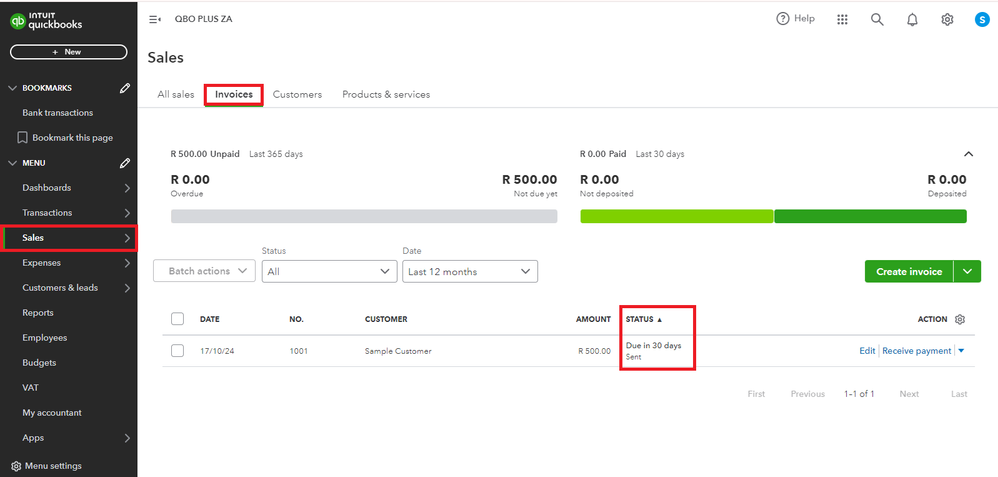Viewport: 998px width, 477px height.
Task: Open table settings gear next to Action
Action: [960, 319]
